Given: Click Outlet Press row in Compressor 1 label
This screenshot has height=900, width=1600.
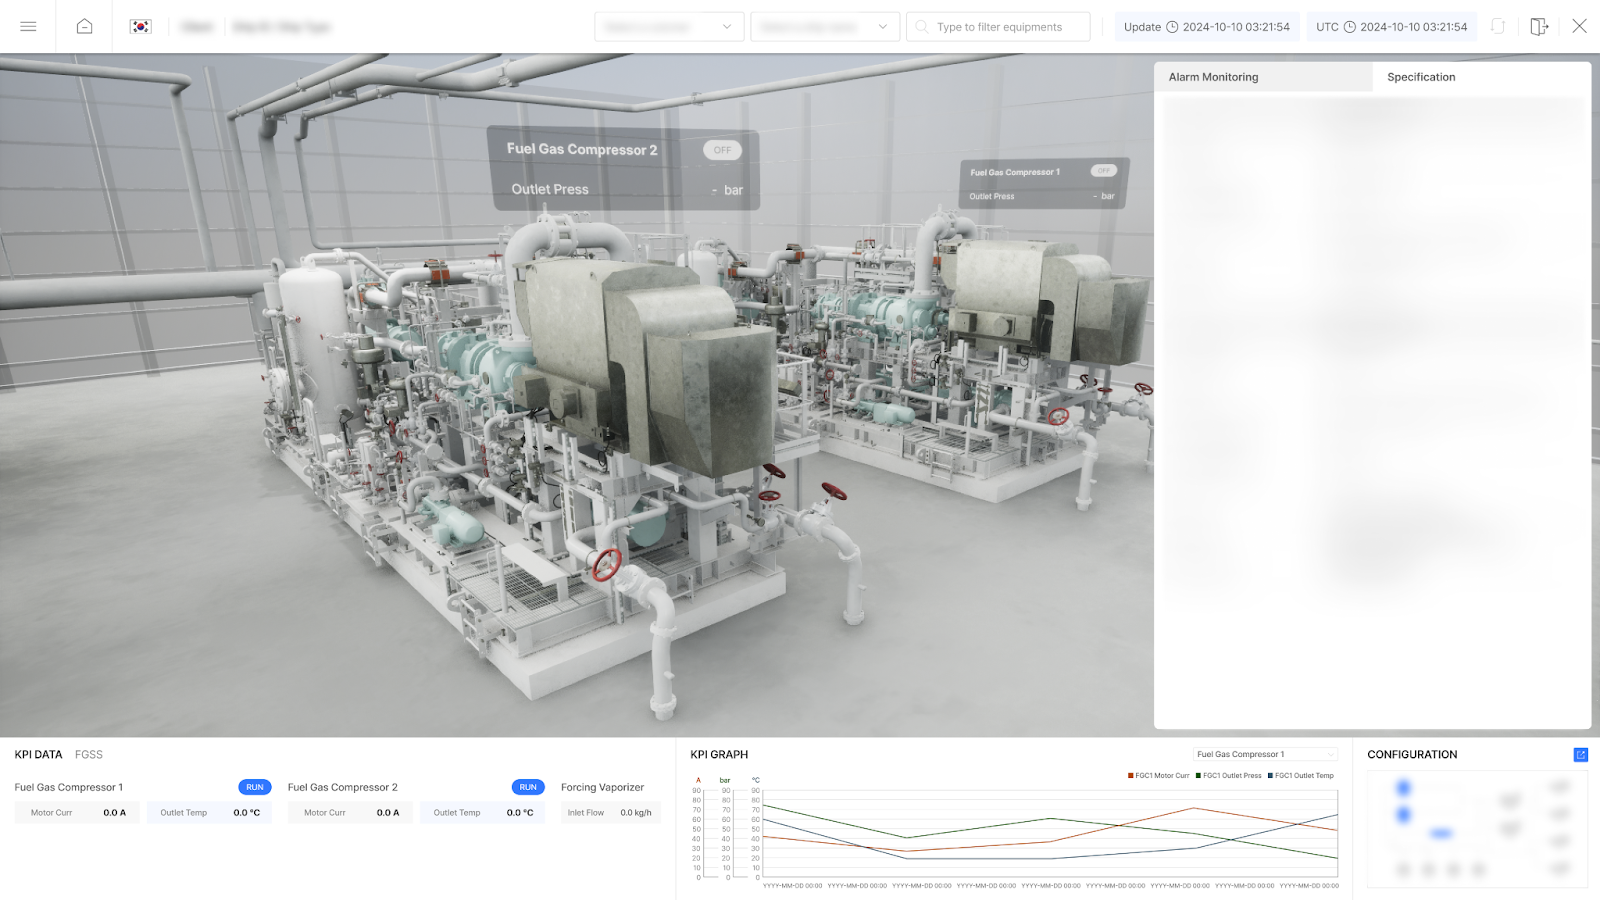Looking at the screenshot, I should (1042, 196).
